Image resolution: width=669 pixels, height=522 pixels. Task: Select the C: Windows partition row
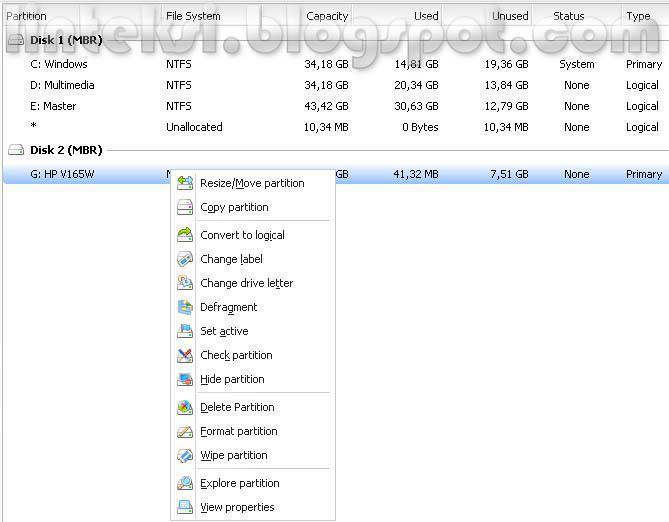pyautogui.click(x=336, y=64)
